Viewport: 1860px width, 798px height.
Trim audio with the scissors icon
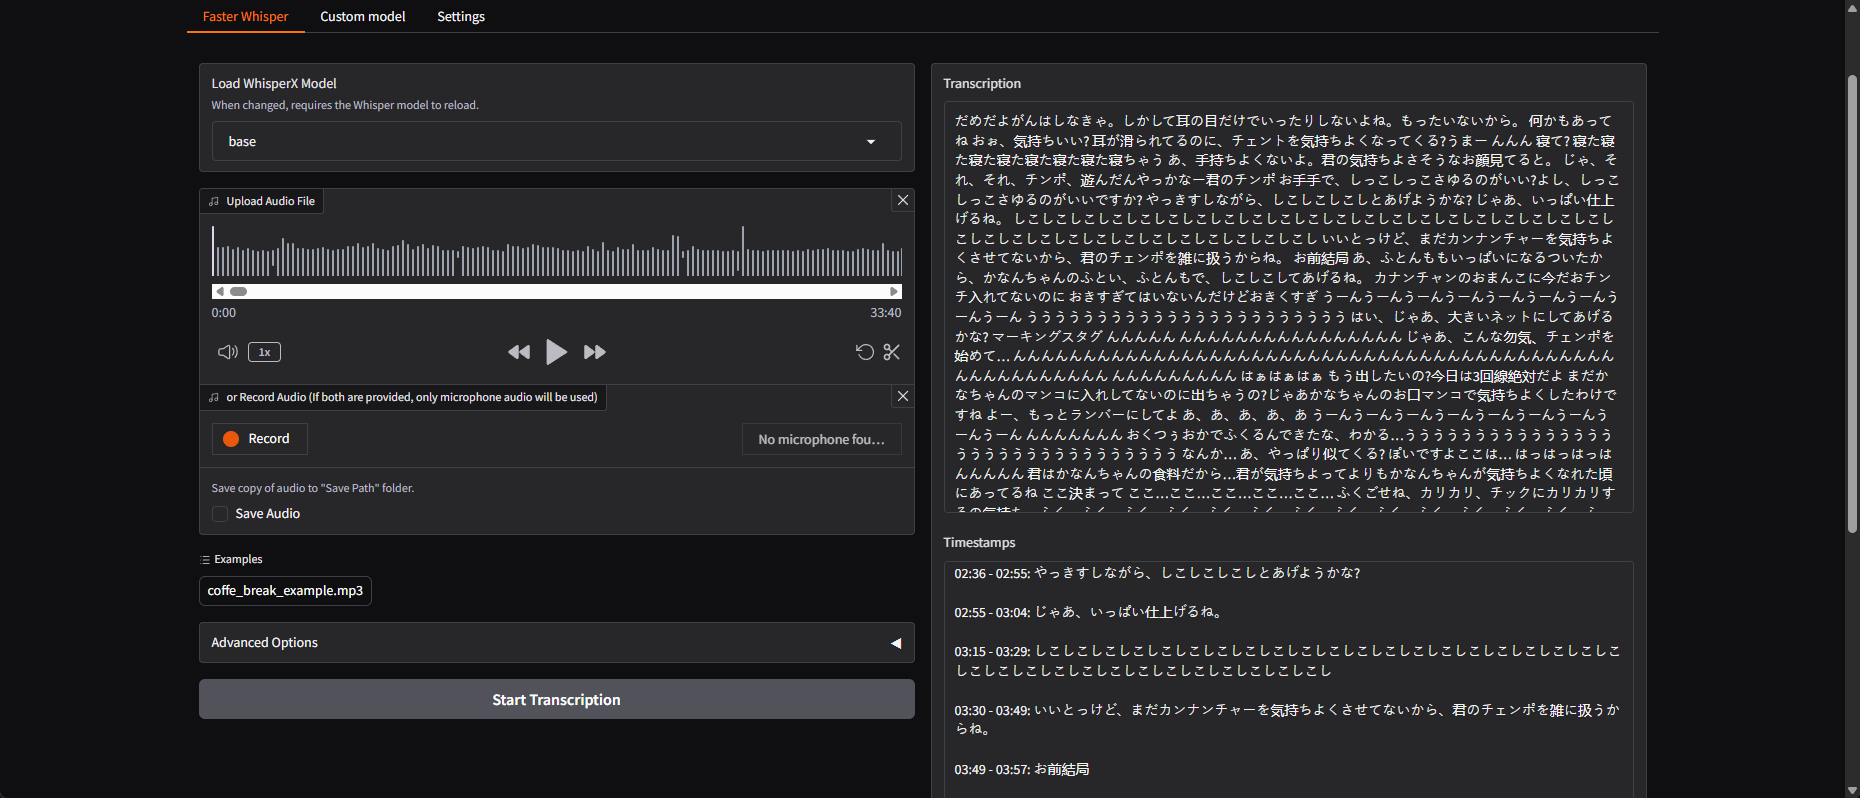pos(892,352)
